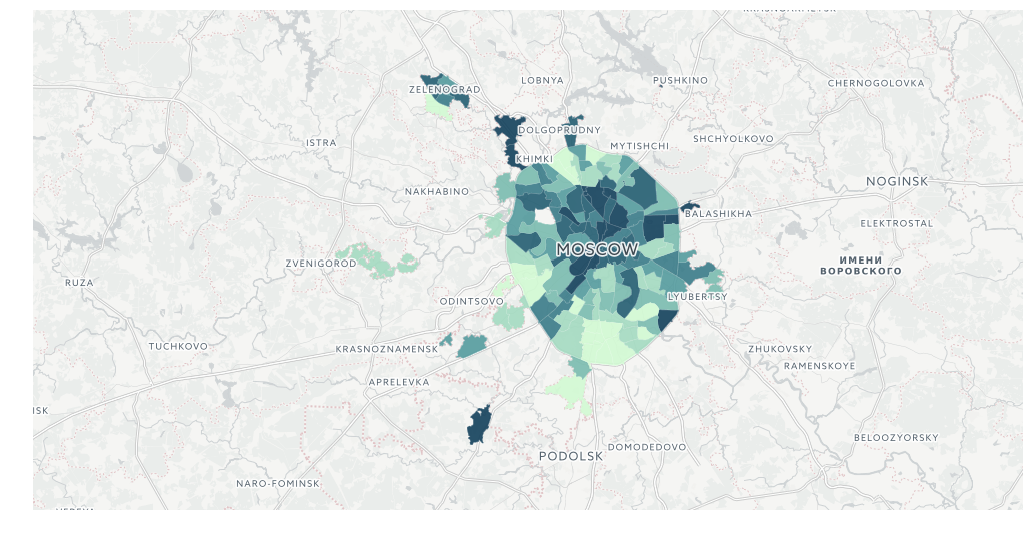Select the pale green district north of Podolsk
1033x534 pixels.
click(571, 394)
